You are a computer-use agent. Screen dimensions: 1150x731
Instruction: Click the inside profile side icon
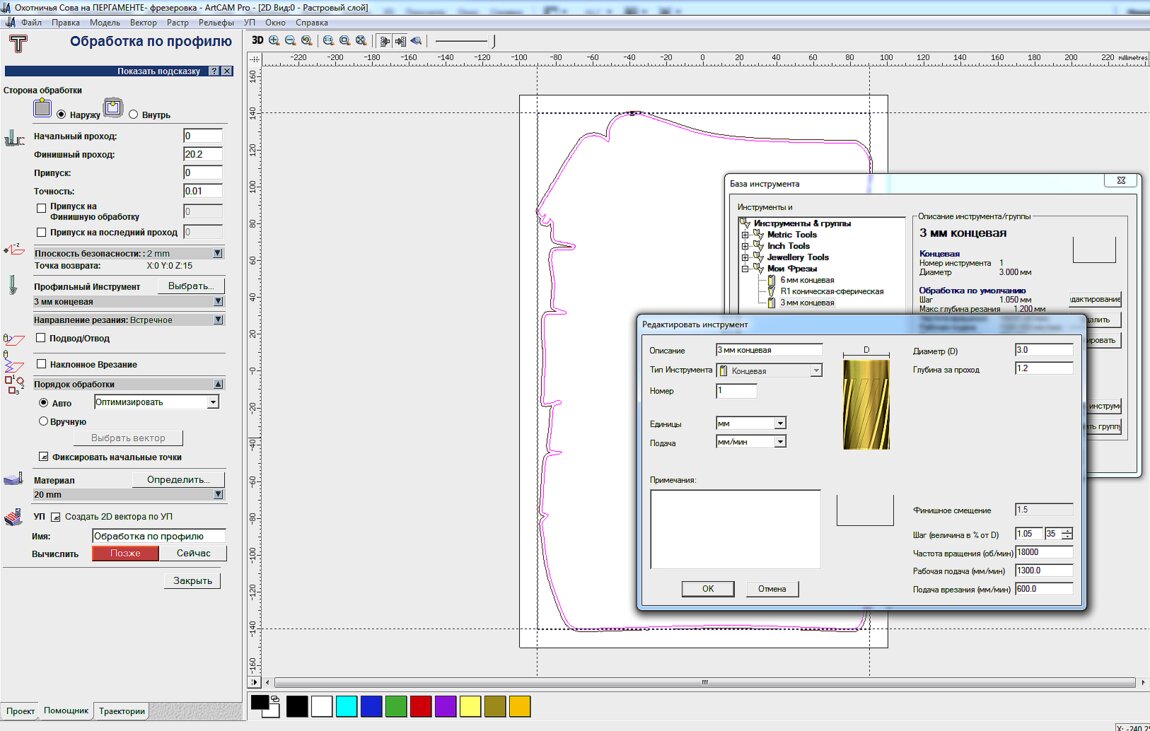click(x=112, y=108)
